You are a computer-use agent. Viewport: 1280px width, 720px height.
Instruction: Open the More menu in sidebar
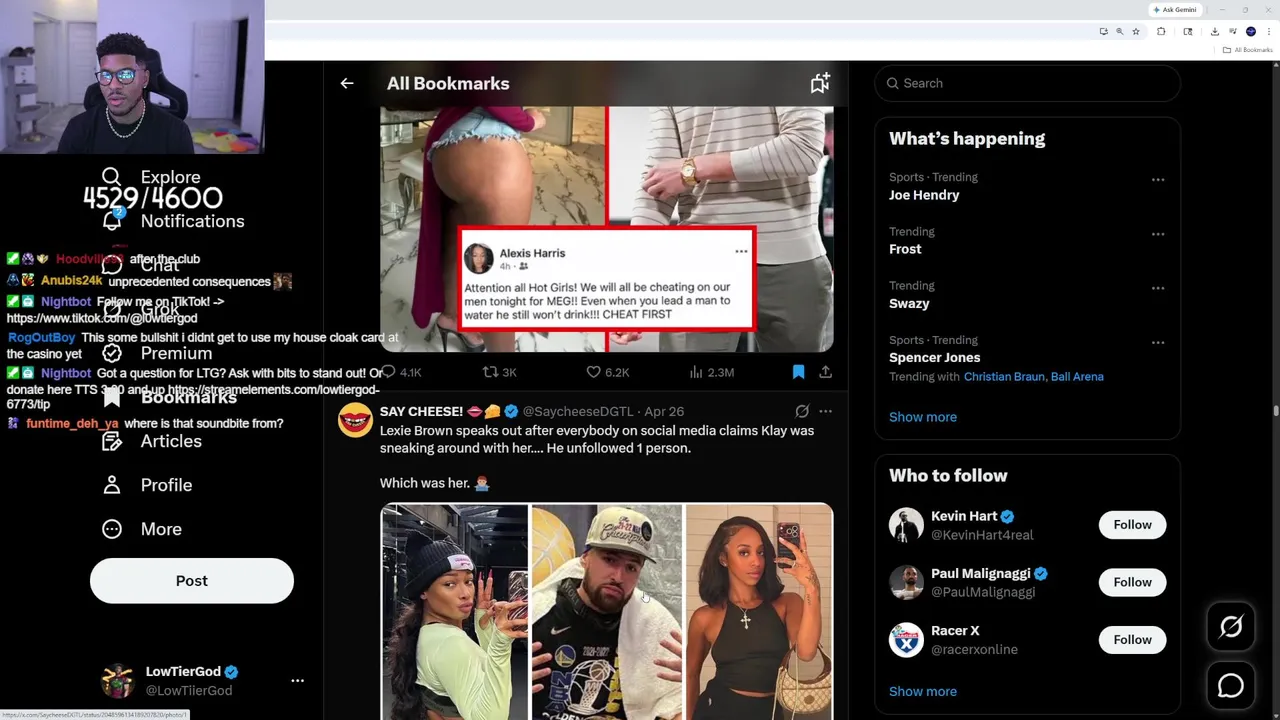142,529
